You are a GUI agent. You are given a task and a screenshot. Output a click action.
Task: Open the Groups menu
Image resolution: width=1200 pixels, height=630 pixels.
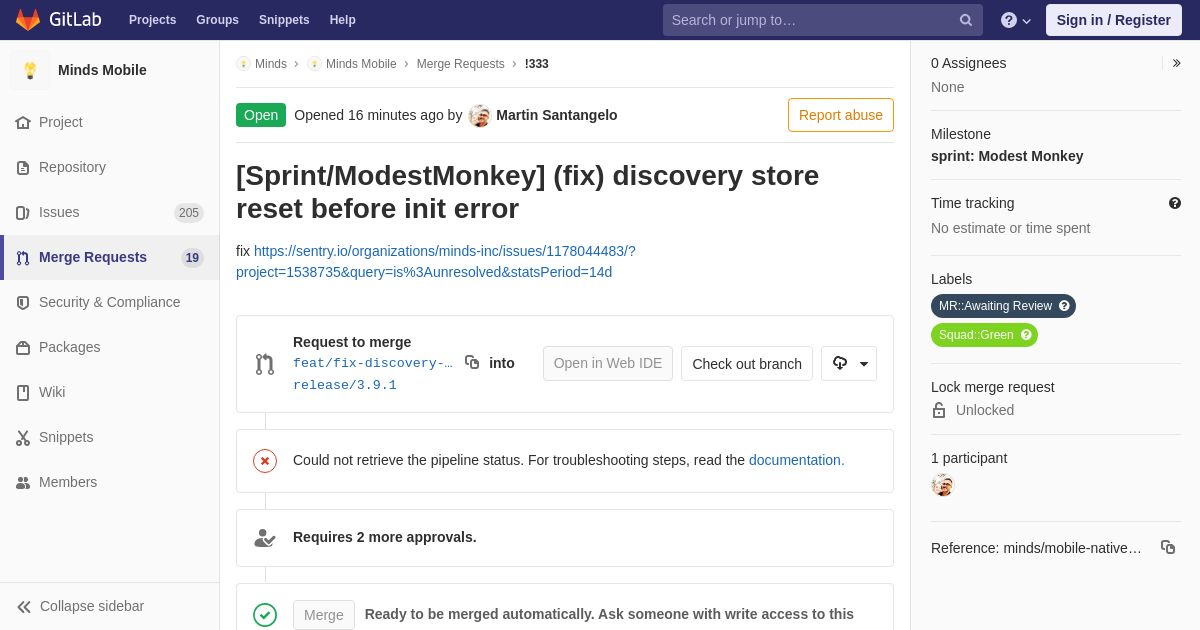click(x=217, y=20)
